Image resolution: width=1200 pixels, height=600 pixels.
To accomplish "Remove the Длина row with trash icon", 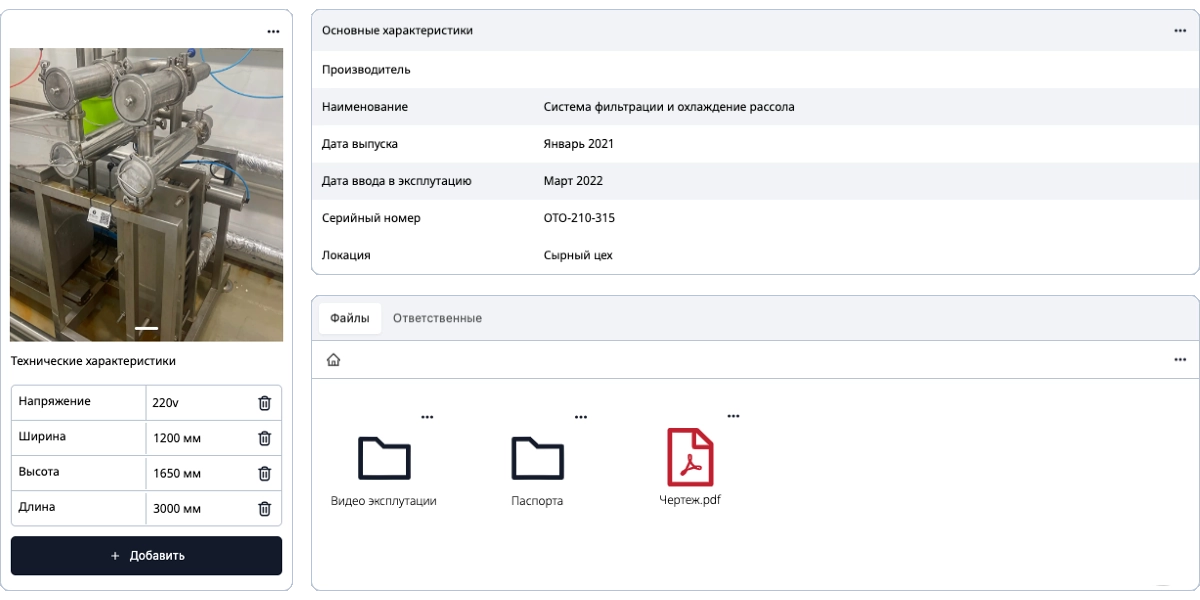I will pyautogui.click(x=264, y=508).
